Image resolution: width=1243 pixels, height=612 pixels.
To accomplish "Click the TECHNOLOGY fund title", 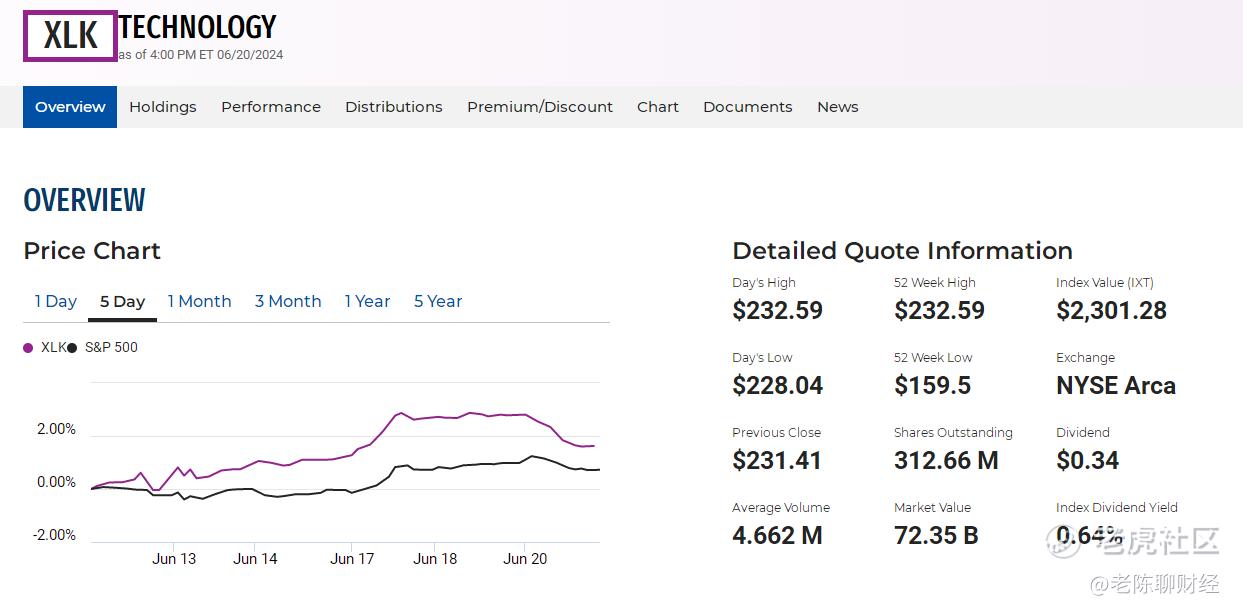I will (197, 27).
